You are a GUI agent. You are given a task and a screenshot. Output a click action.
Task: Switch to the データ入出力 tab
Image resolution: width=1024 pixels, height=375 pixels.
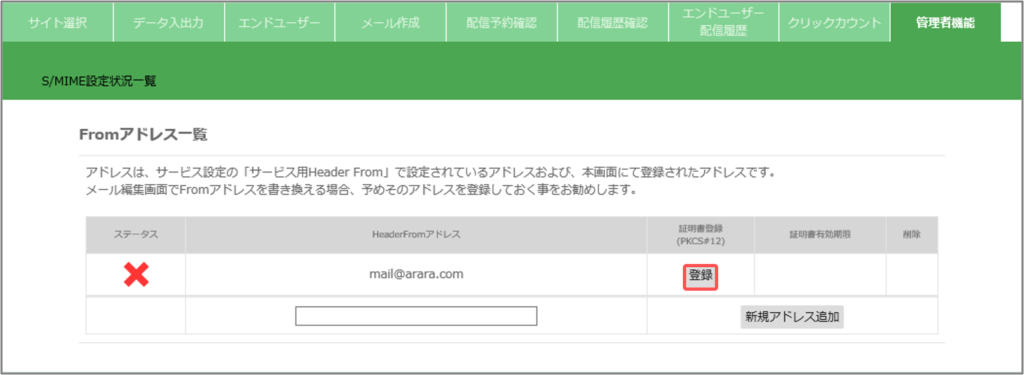click(x=168, y=22)
